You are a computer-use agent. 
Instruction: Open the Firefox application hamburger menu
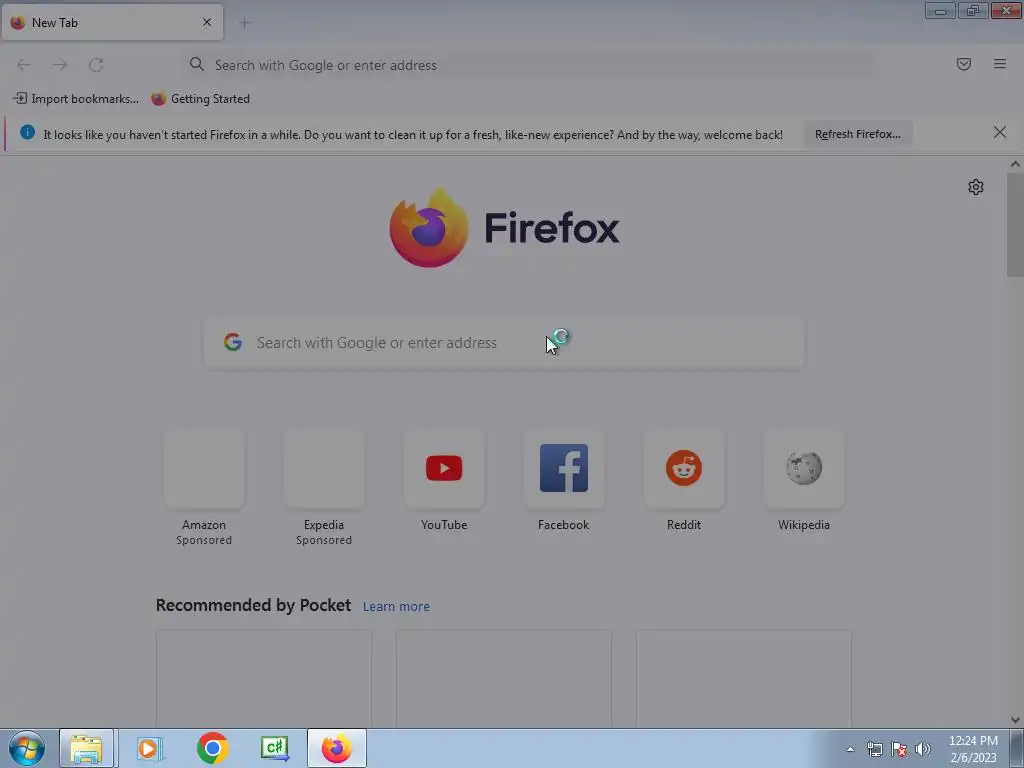[1000, 64]
